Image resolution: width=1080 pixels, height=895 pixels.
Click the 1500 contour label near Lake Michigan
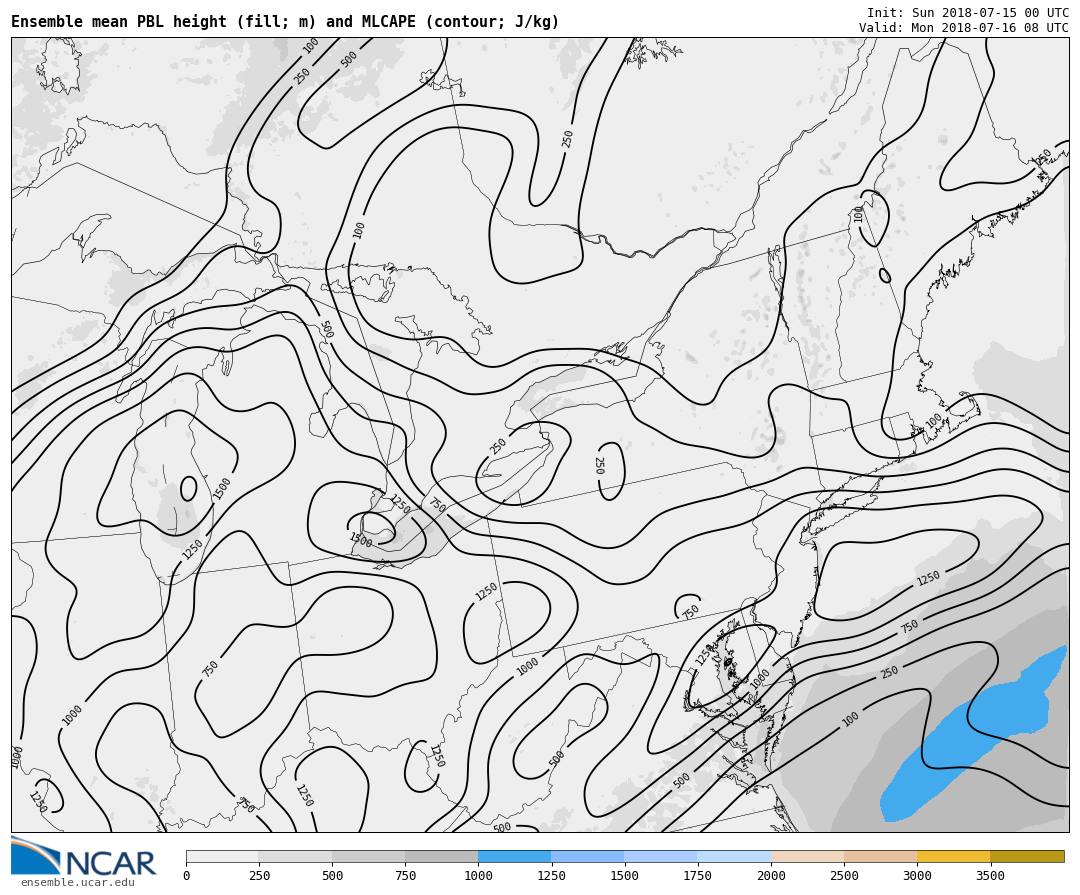(x=222, y=488)
